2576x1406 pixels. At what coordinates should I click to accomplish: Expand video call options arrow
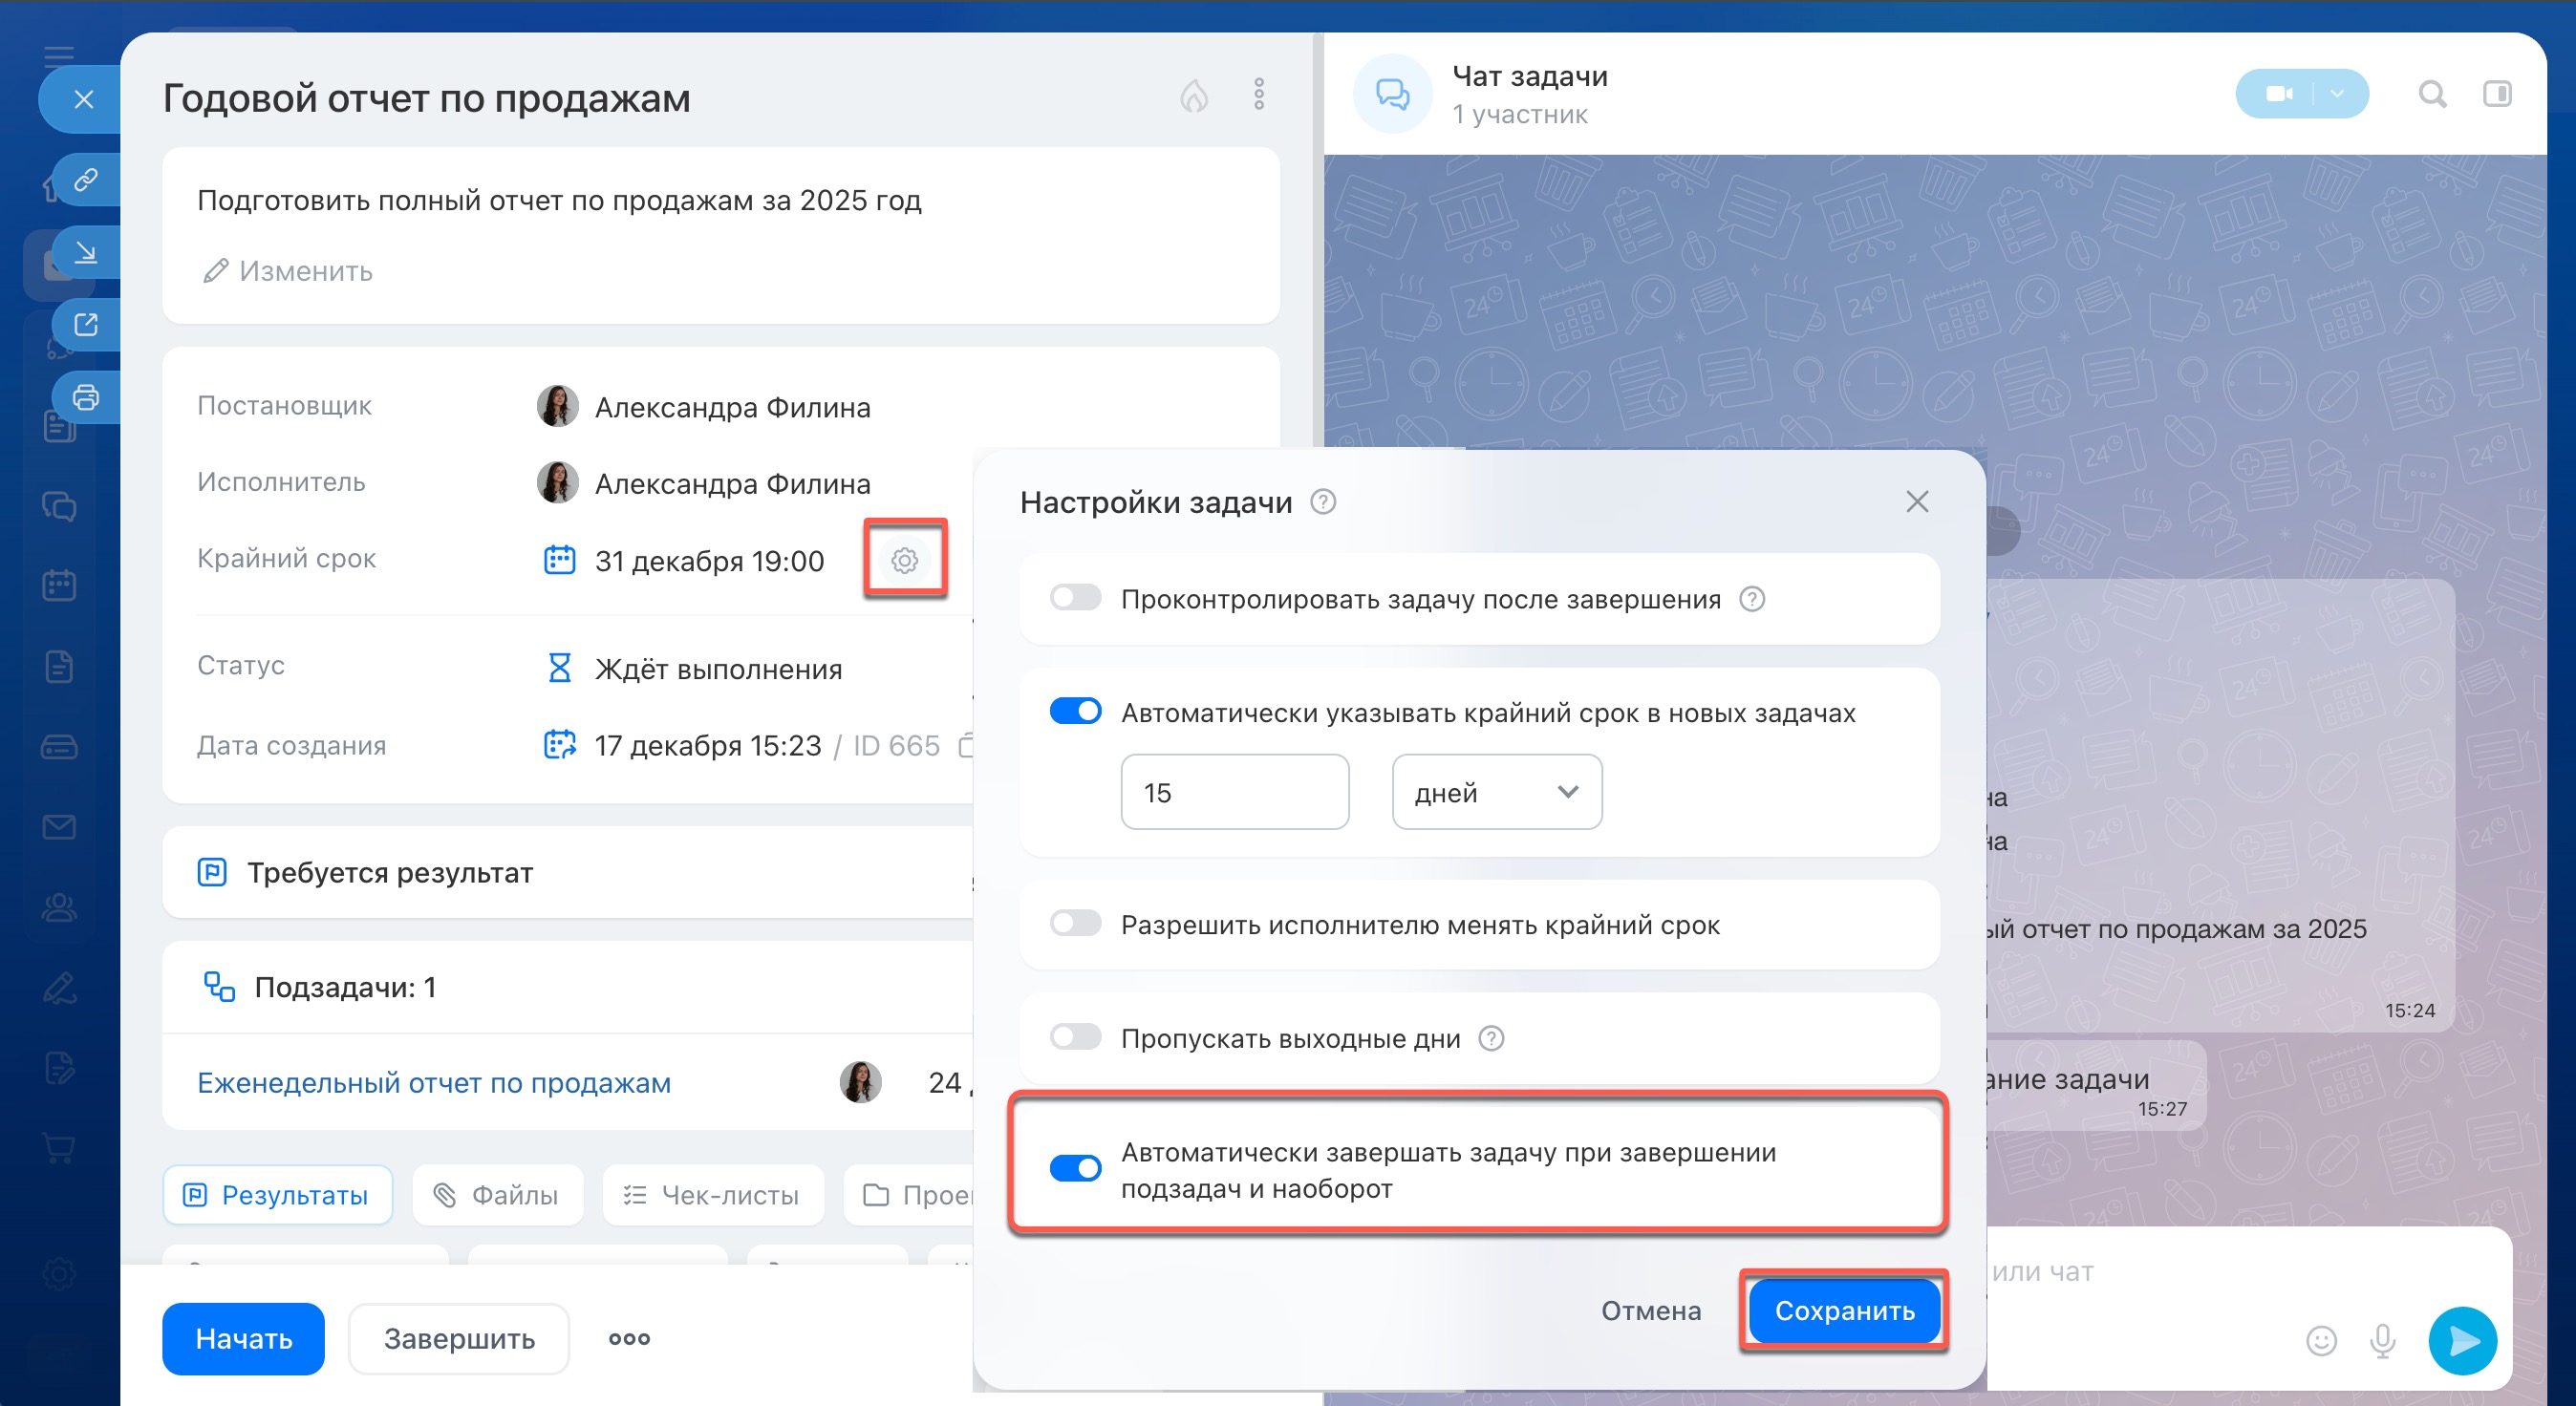(2337, 94)
